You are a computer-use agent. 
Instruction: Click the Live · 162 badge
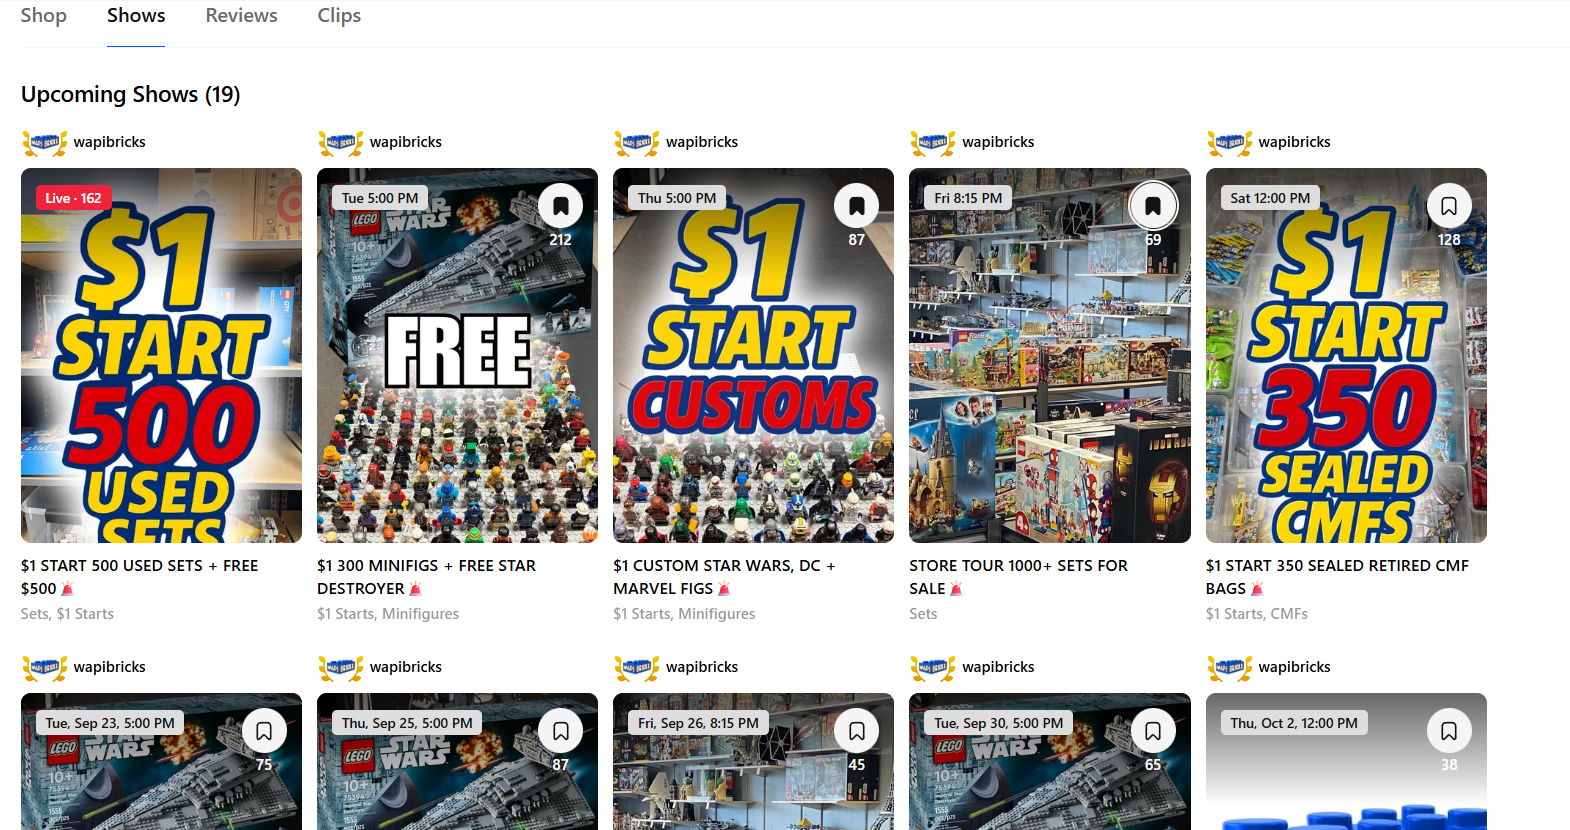[x=73, y=198]
